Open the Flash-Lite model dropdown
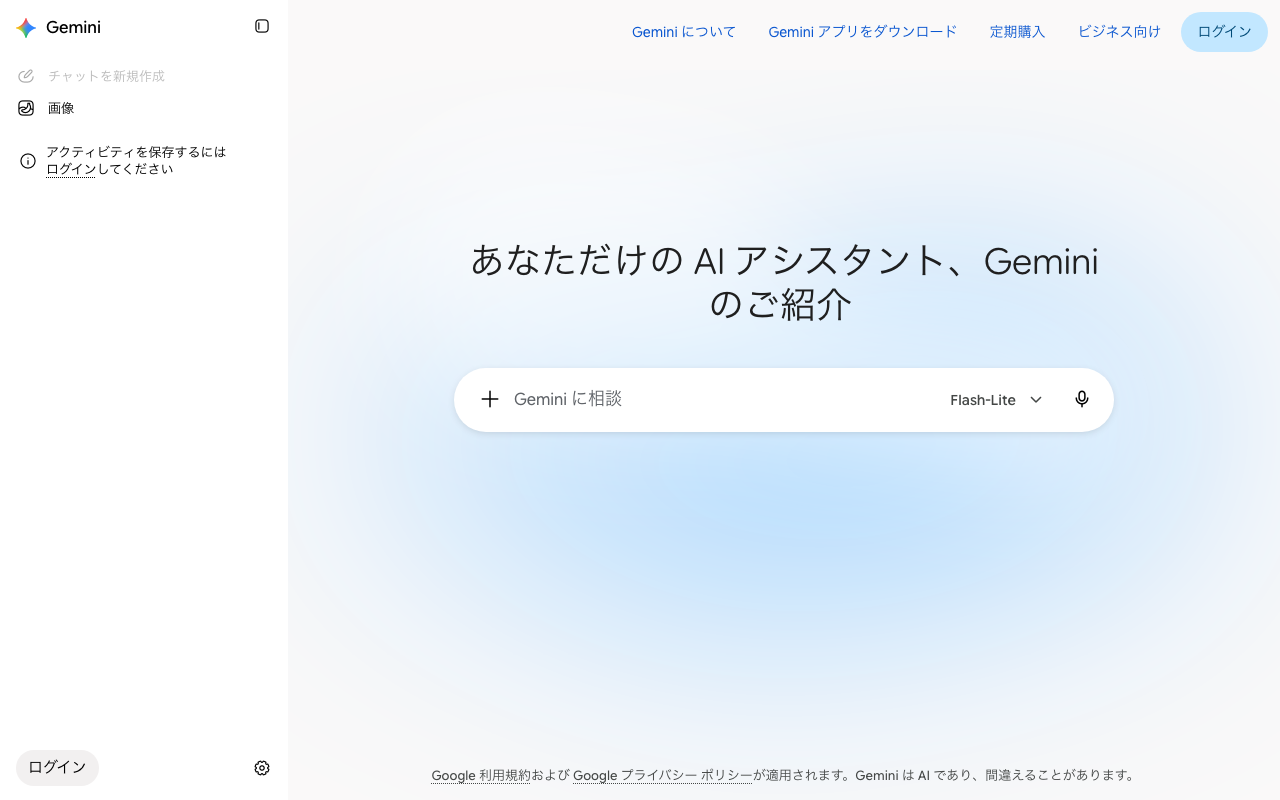The height and width of the screenshot is (800, 1280). [996, 400]
